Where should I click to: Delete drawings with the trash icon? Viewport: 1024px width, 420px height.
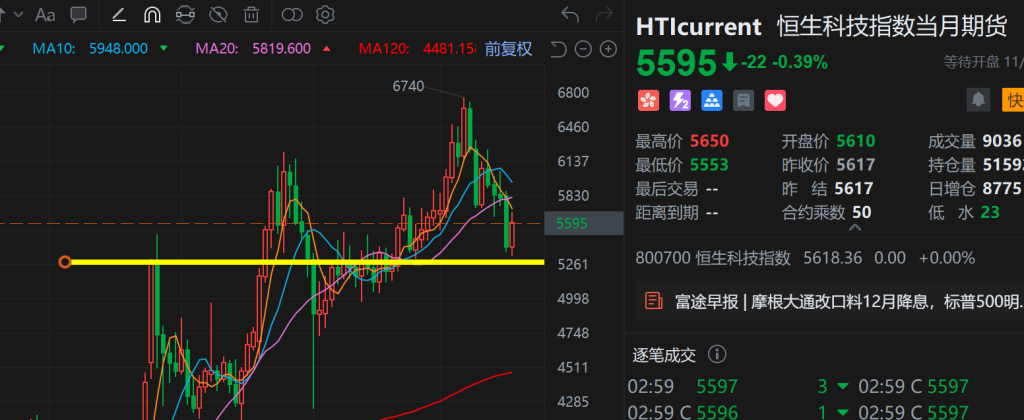coord(251,15)
